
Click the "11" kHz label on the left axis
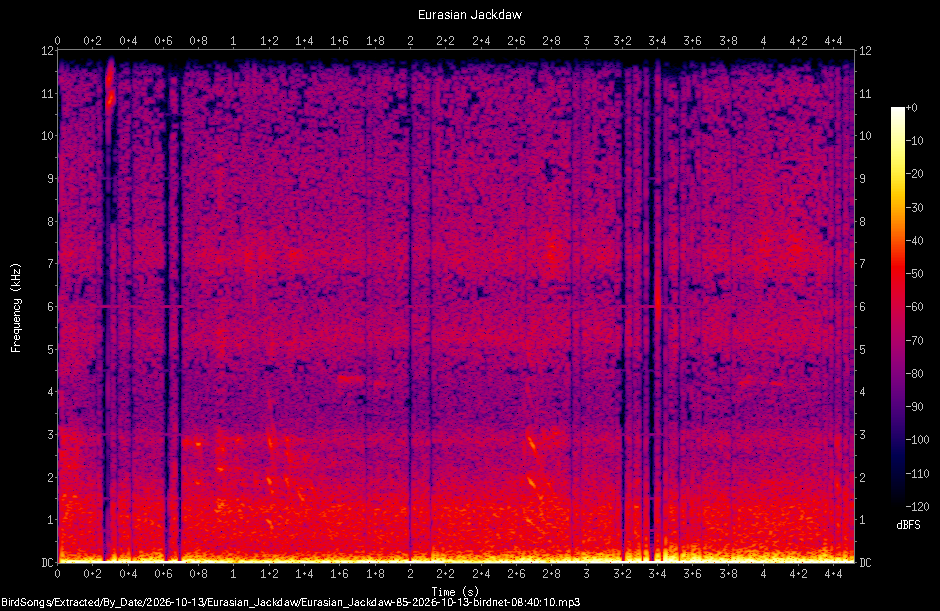[47, 94]
